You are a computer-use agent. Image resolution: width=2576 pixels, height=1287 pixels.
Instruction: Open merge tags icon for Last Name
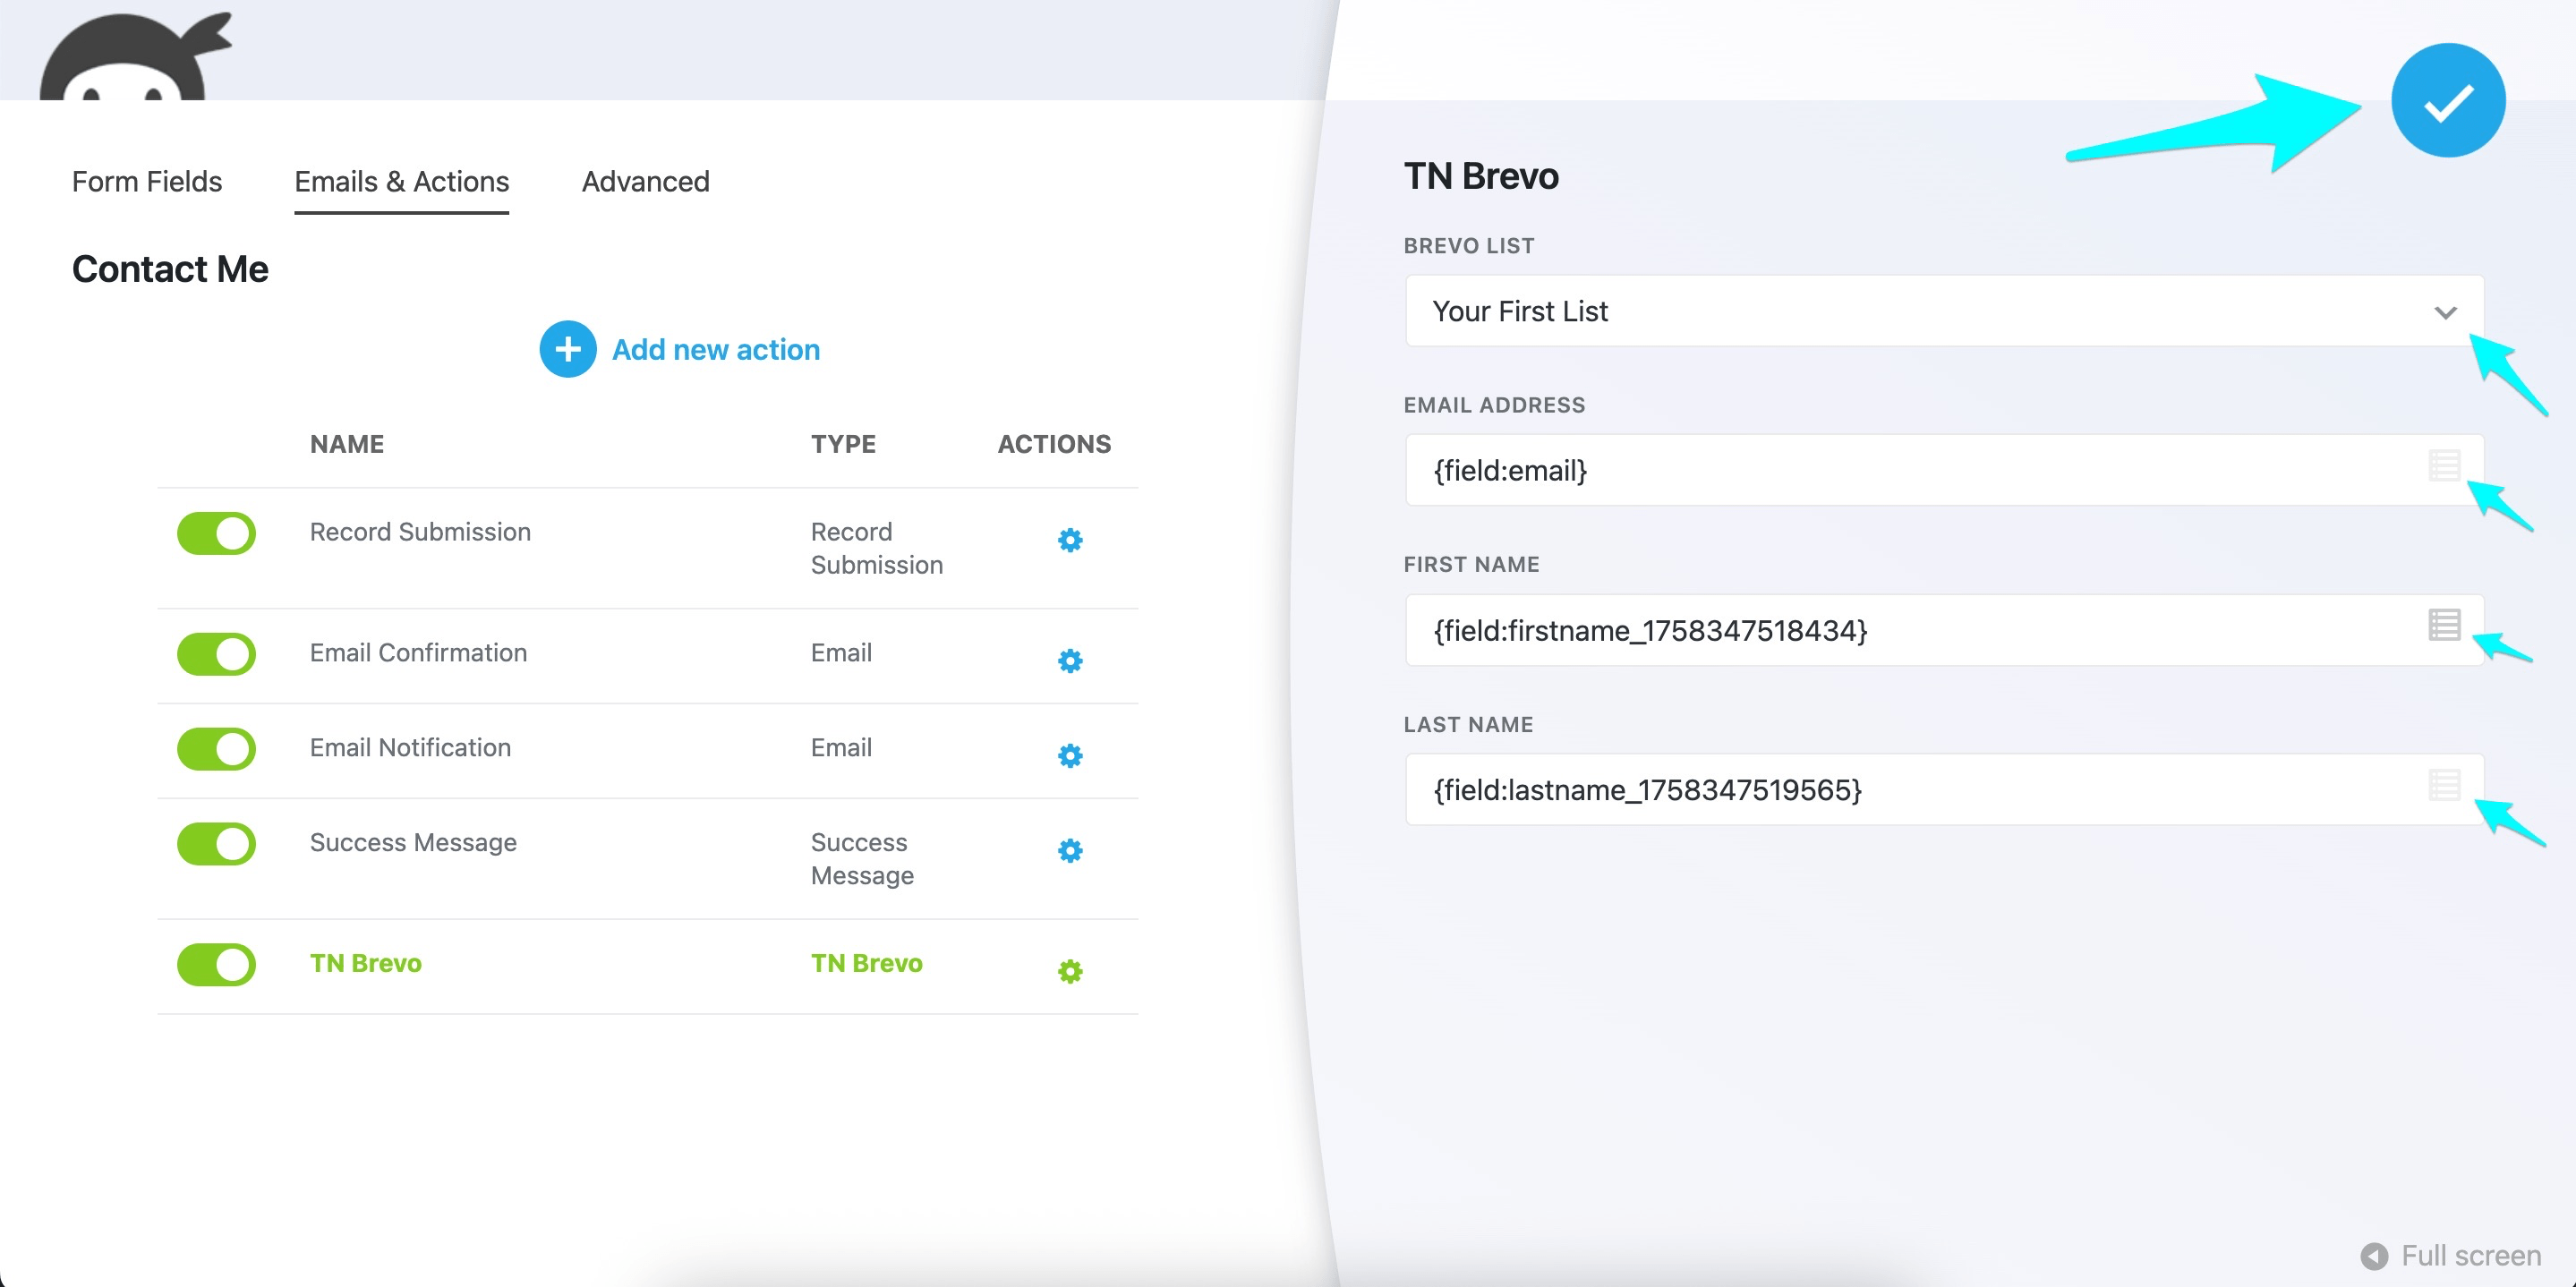click(2444, 785)
